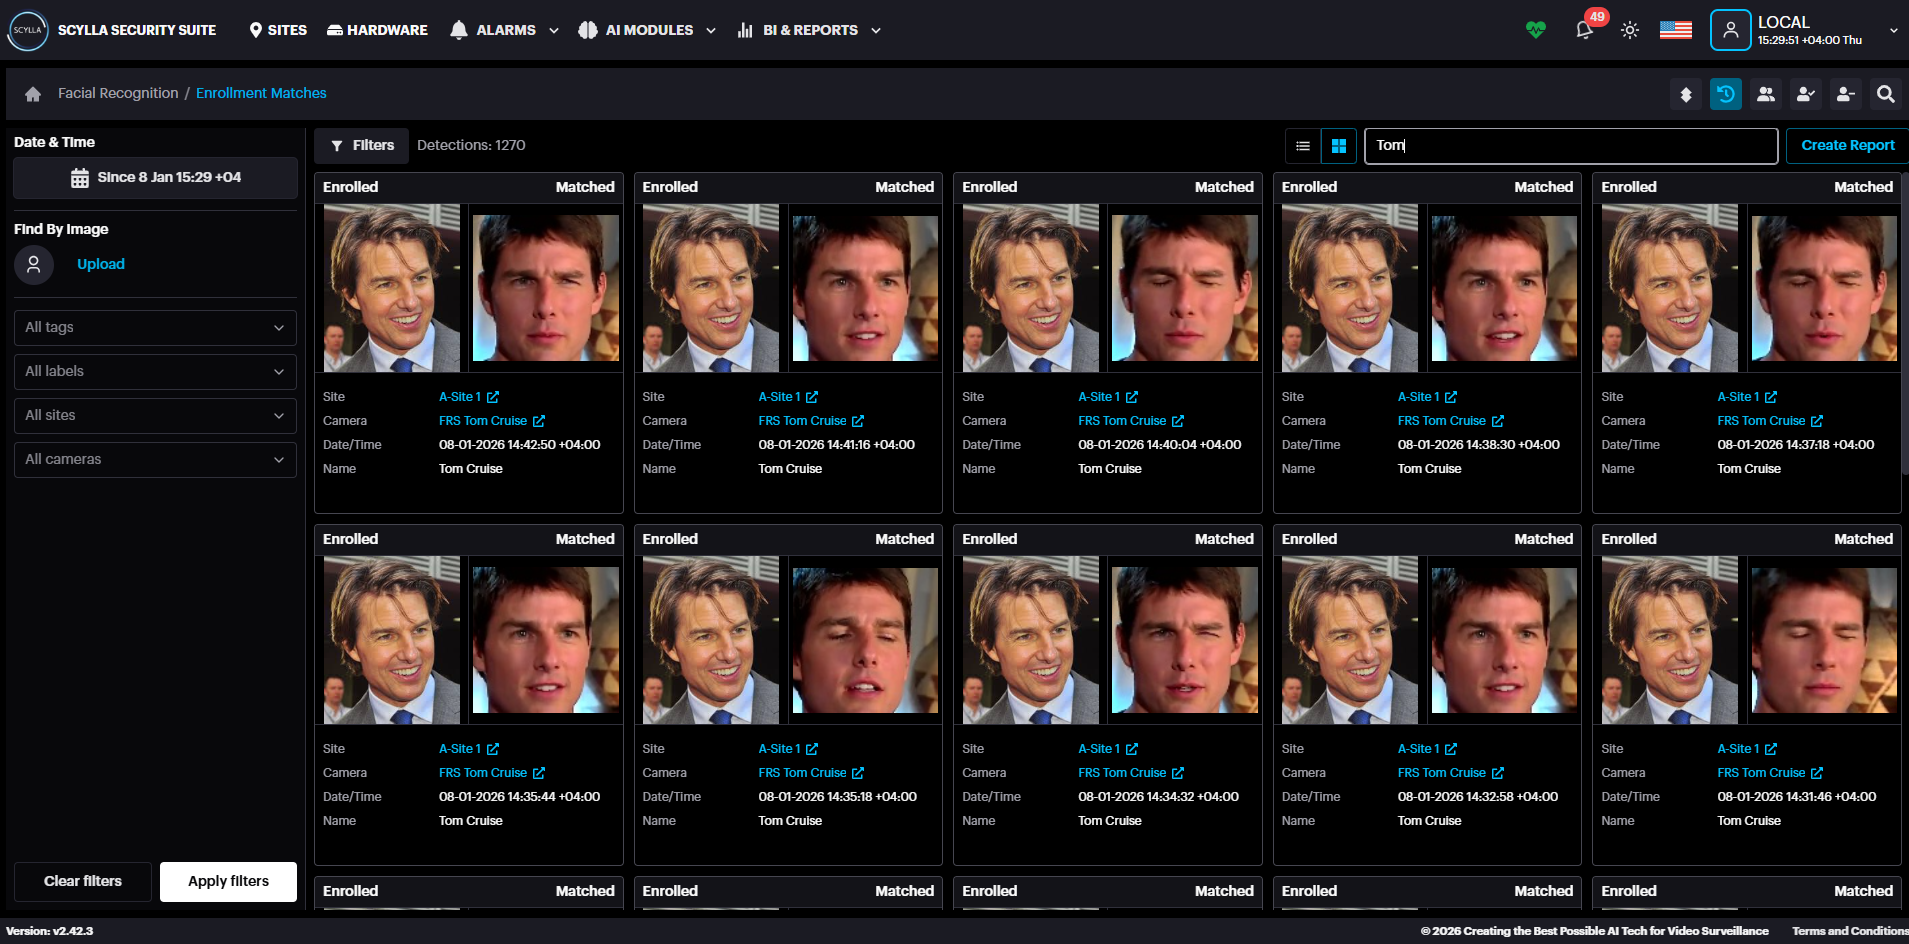
Task: Click the two-people group icon in toolbar
Action: (1765, 94)
